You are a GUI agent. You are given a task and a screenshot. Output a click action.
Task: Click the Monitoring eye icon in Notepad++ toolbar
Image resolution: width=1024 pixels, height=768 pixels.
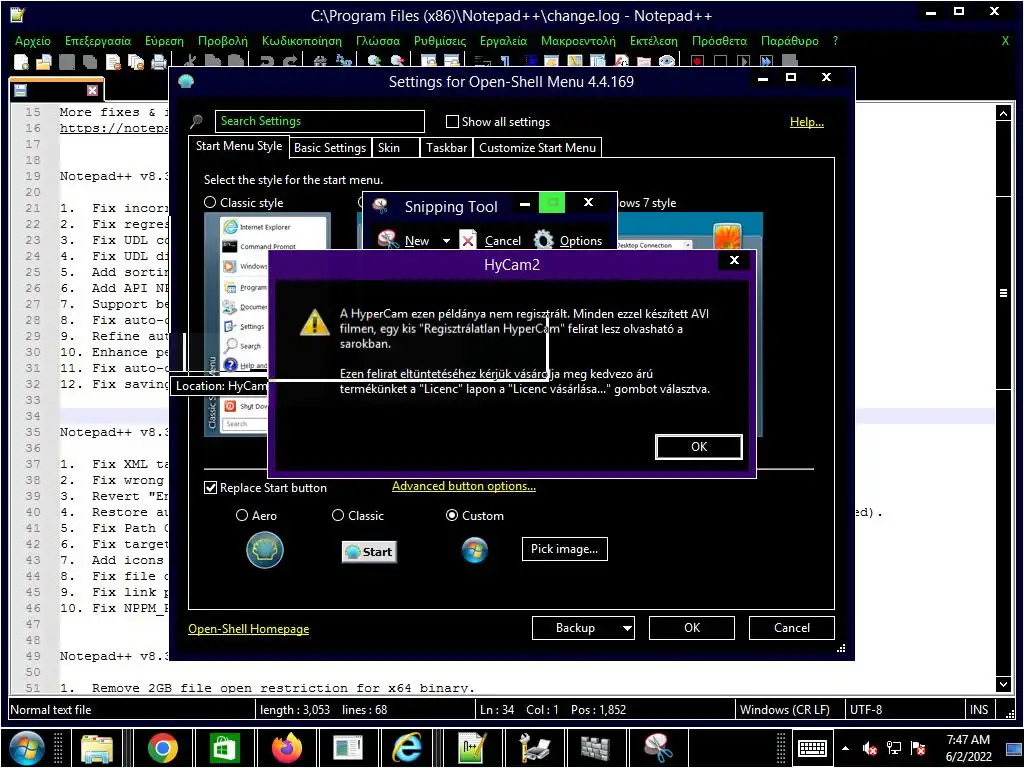pos(666,62)
